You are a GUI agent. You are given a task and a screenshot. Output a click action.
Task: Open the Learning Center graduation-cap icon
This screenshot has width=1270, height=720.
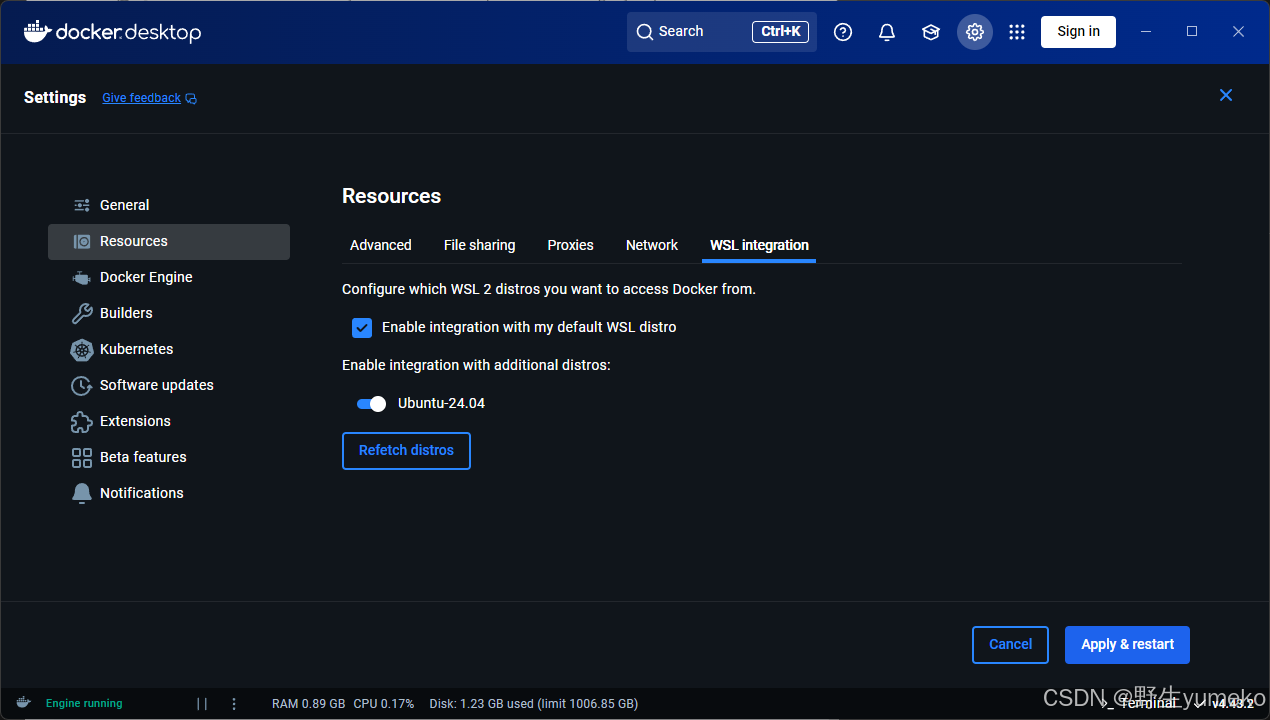931,32
